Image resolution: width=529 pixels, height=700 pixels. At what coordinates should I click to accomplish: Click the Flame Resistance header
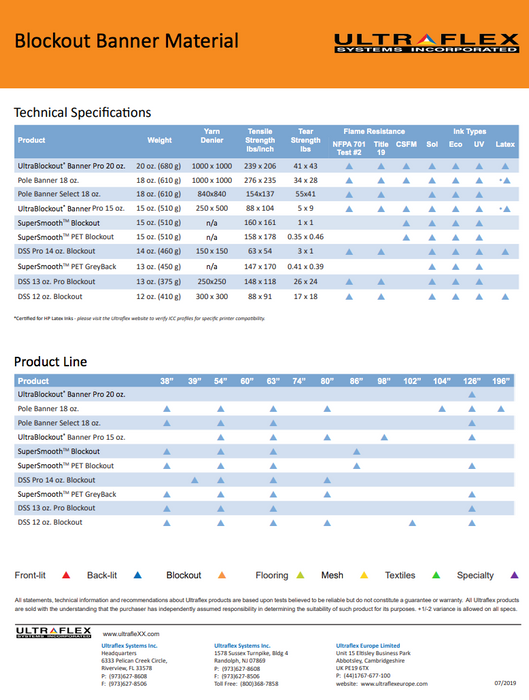pos(374,131)
